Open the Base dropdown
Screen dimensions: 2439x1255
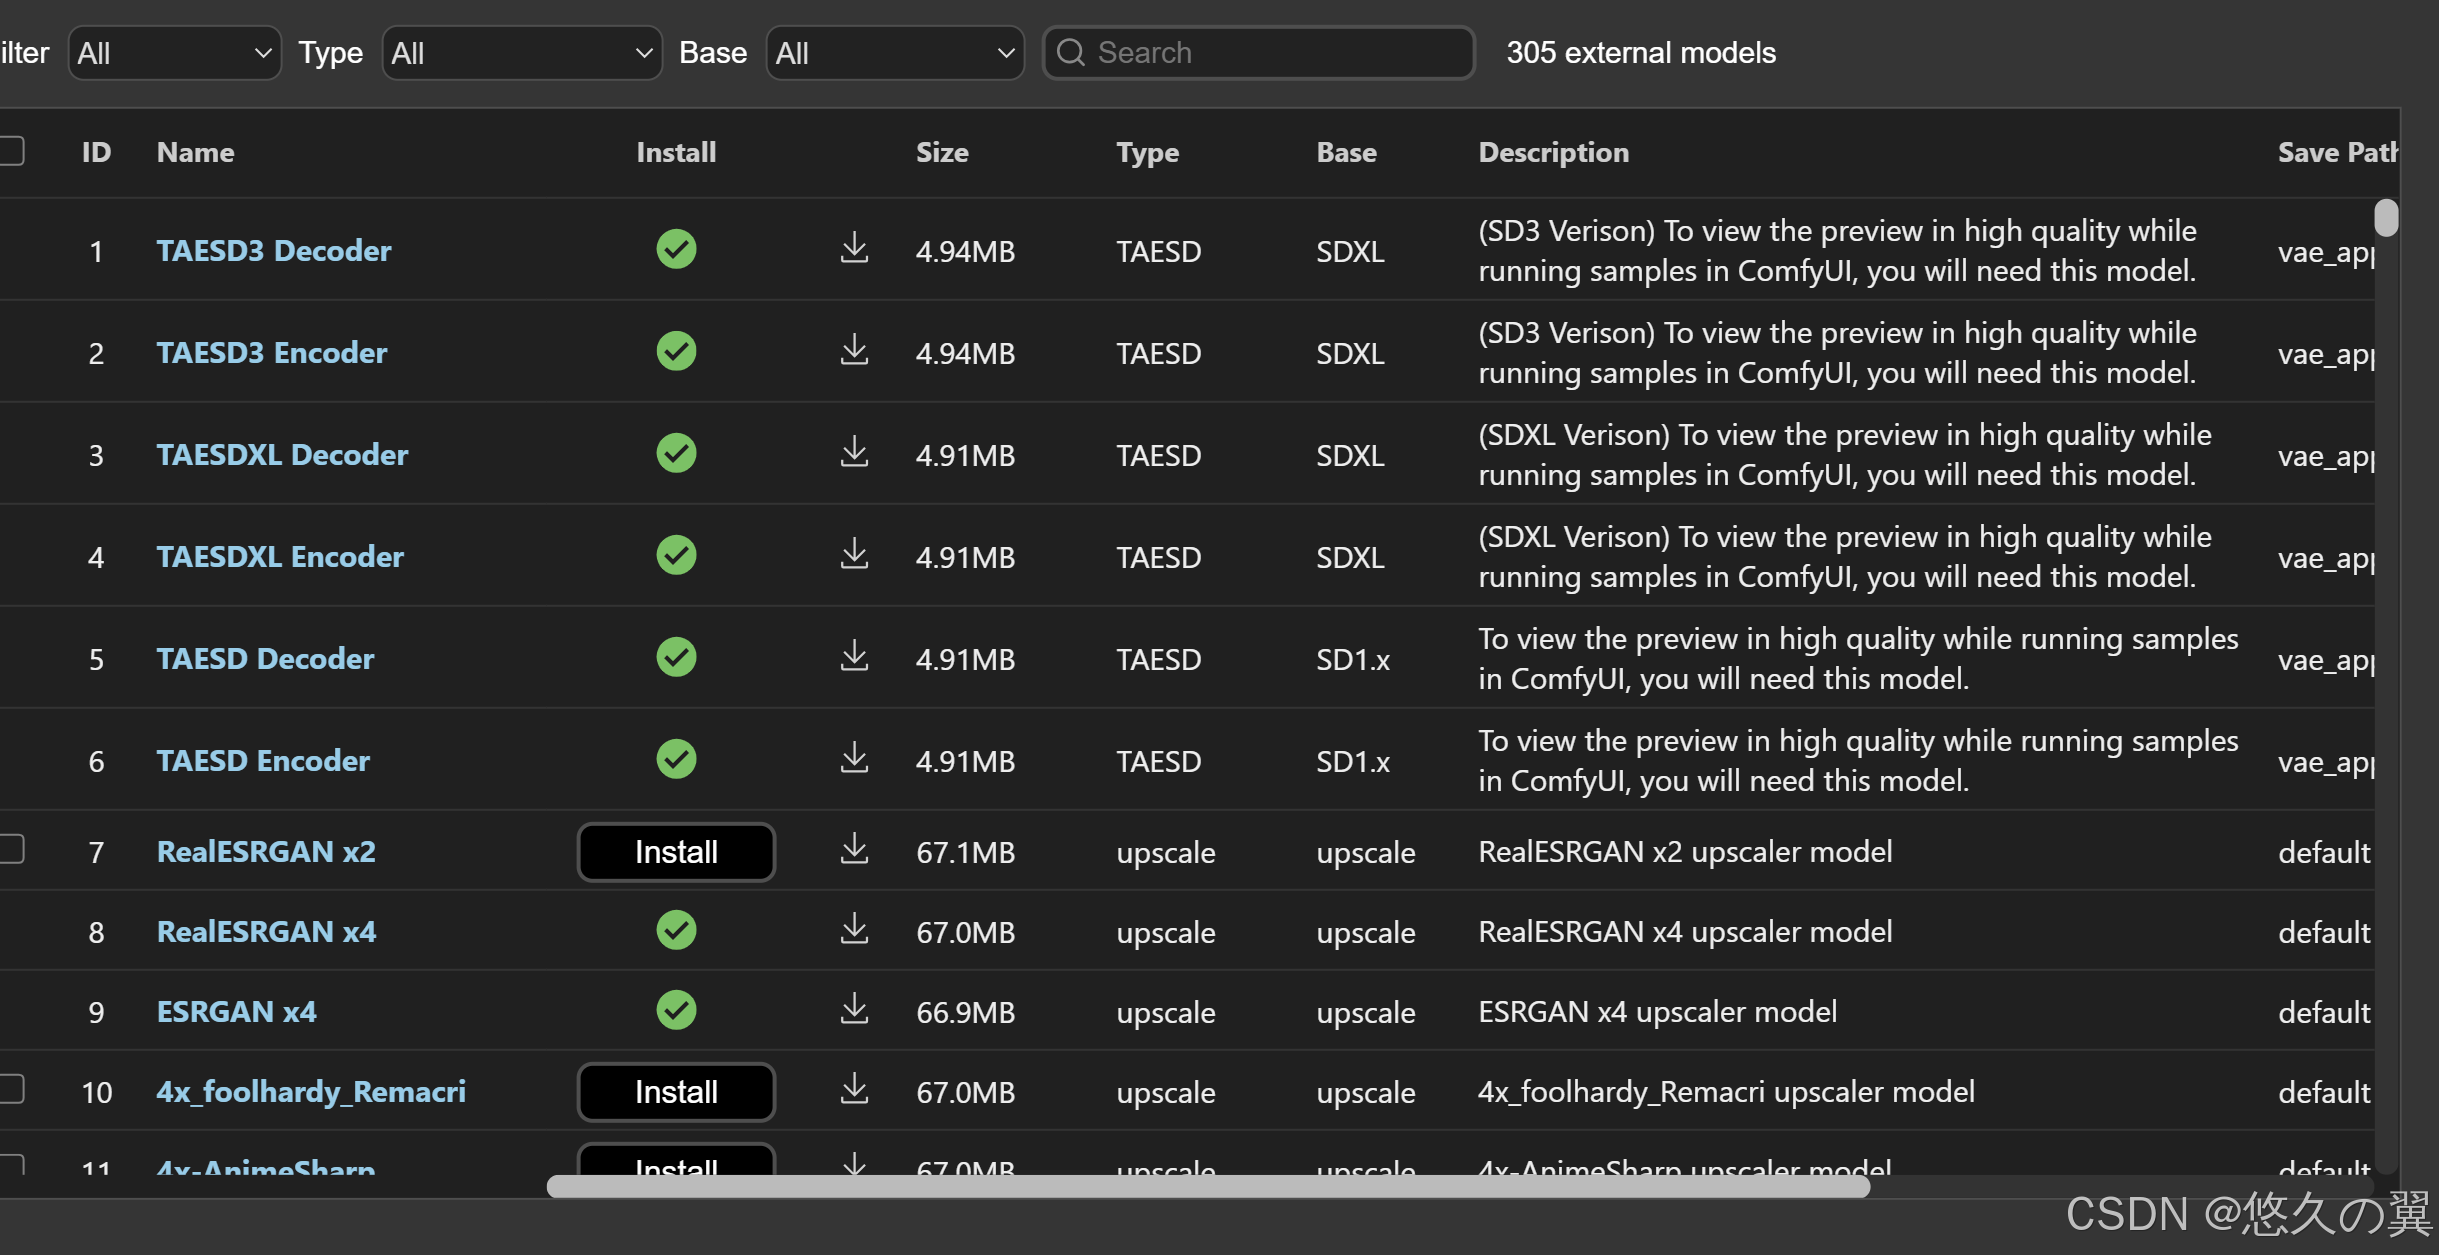click(x=894, y=53)
